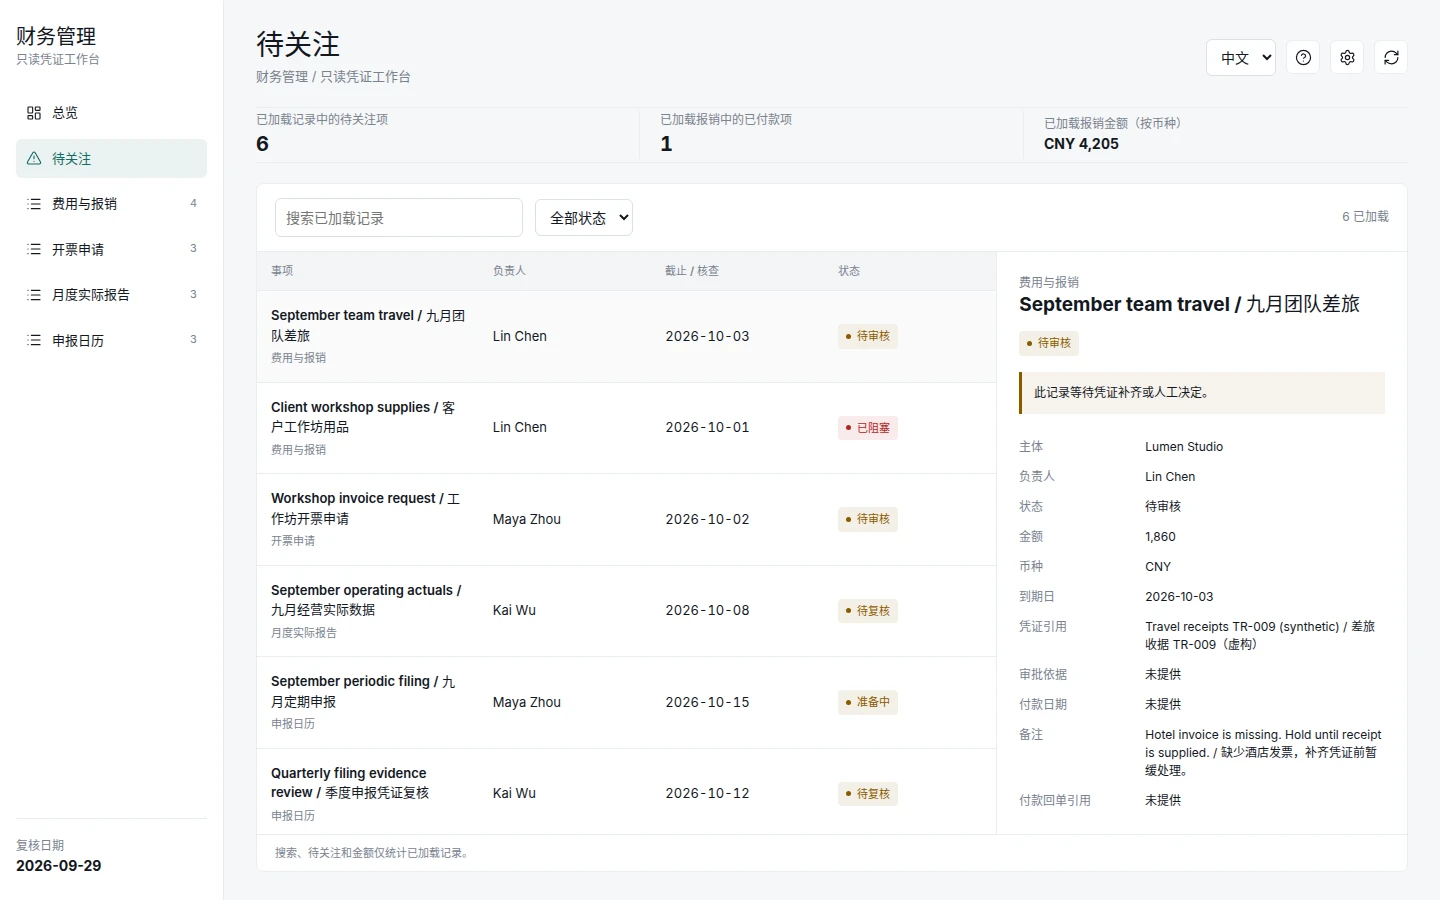
Task: Click the 已阻塞 status badge
Action: 868,428
